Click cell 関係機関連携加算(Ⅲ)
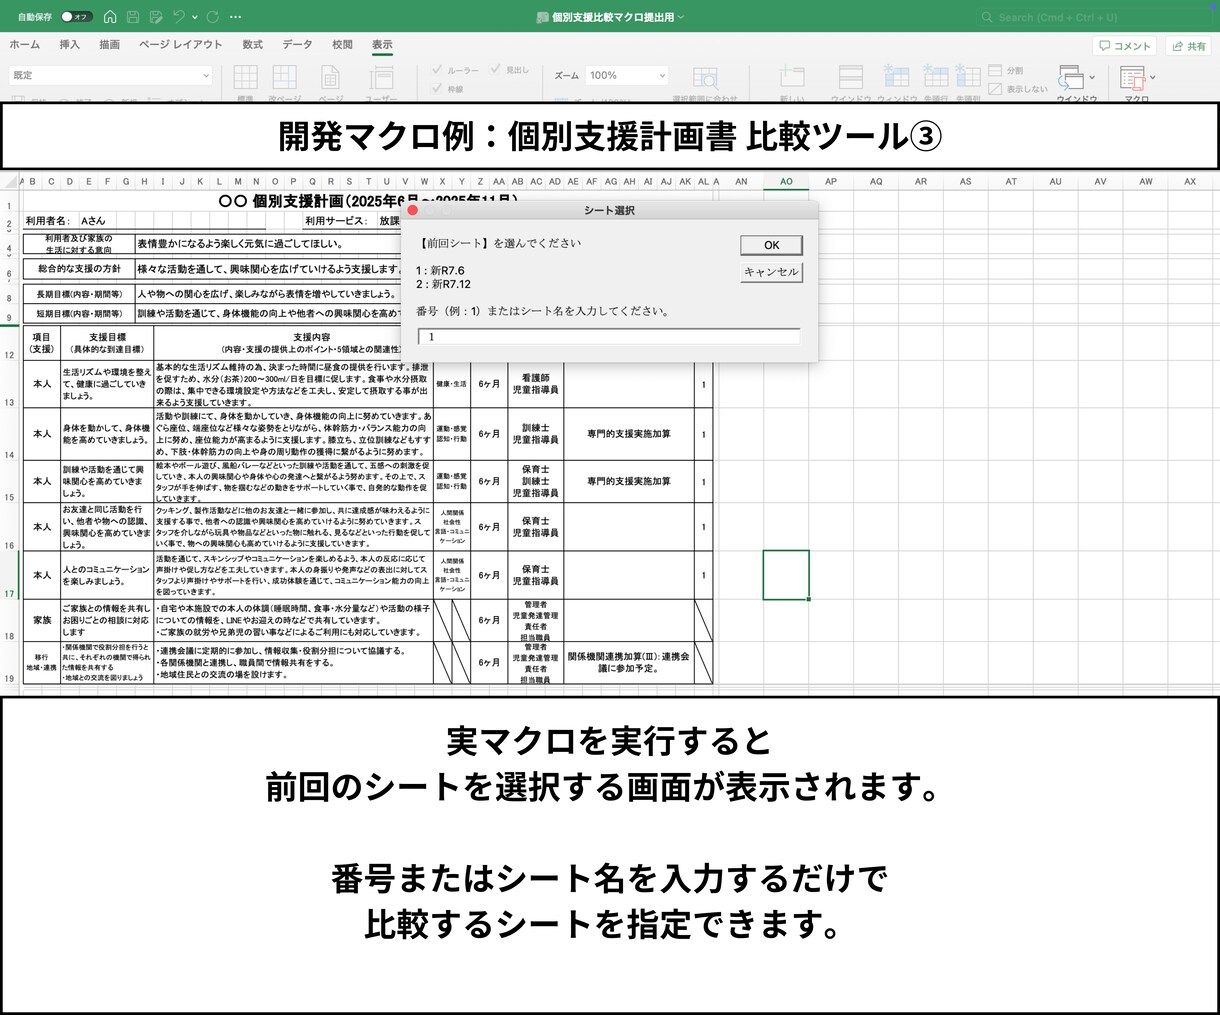The width and height of the screenshot is (1220, 1015). [x=629, y=662]
